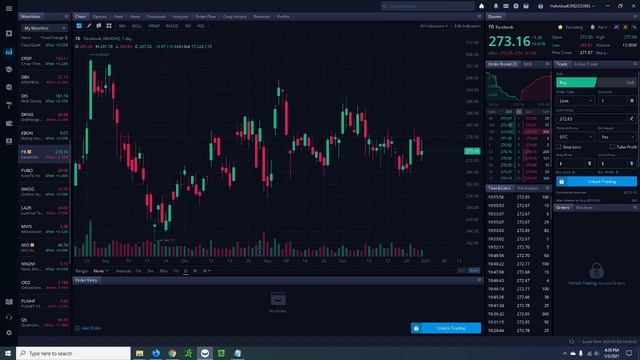The height and width of the screenshot is (360, 640).
Task: Select the pencil drawing tool above the chart
Action: [x=89, y=26]
